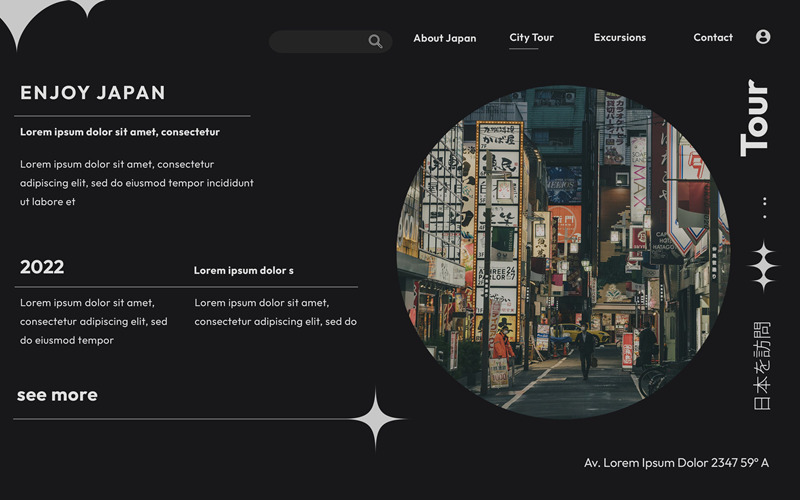This screenshot has height=500, width=800.
Task: Go to the Excursions page
Action: (619, 38)
